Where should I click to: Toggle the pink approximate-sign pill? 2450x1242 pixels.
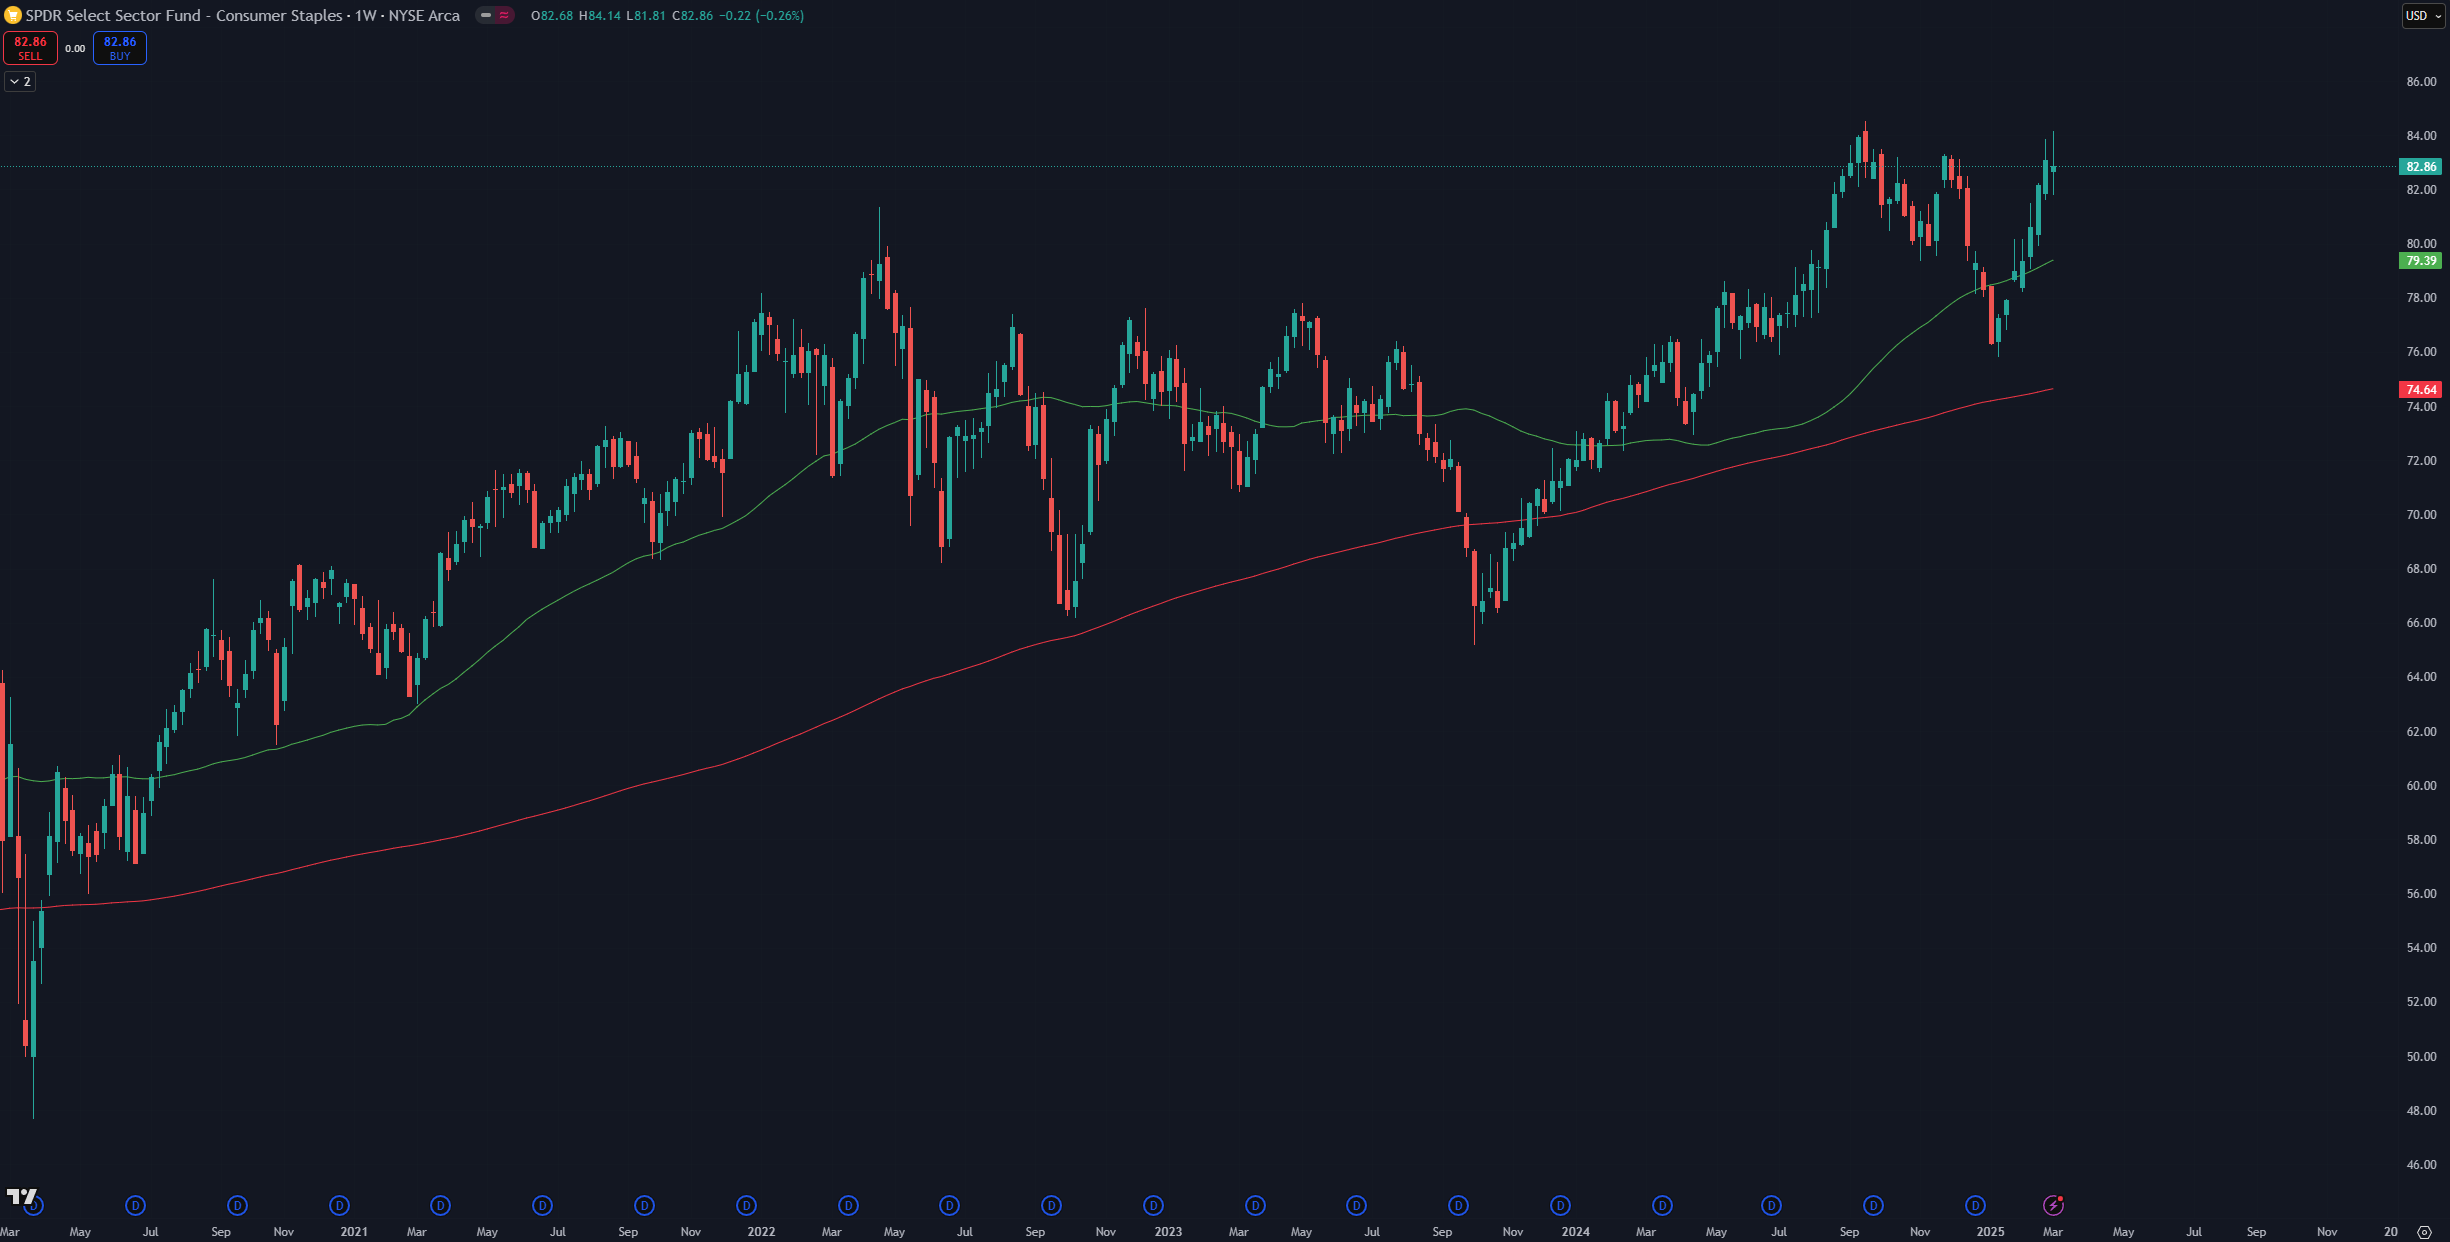pyautogui.click(x=504, y=15)
